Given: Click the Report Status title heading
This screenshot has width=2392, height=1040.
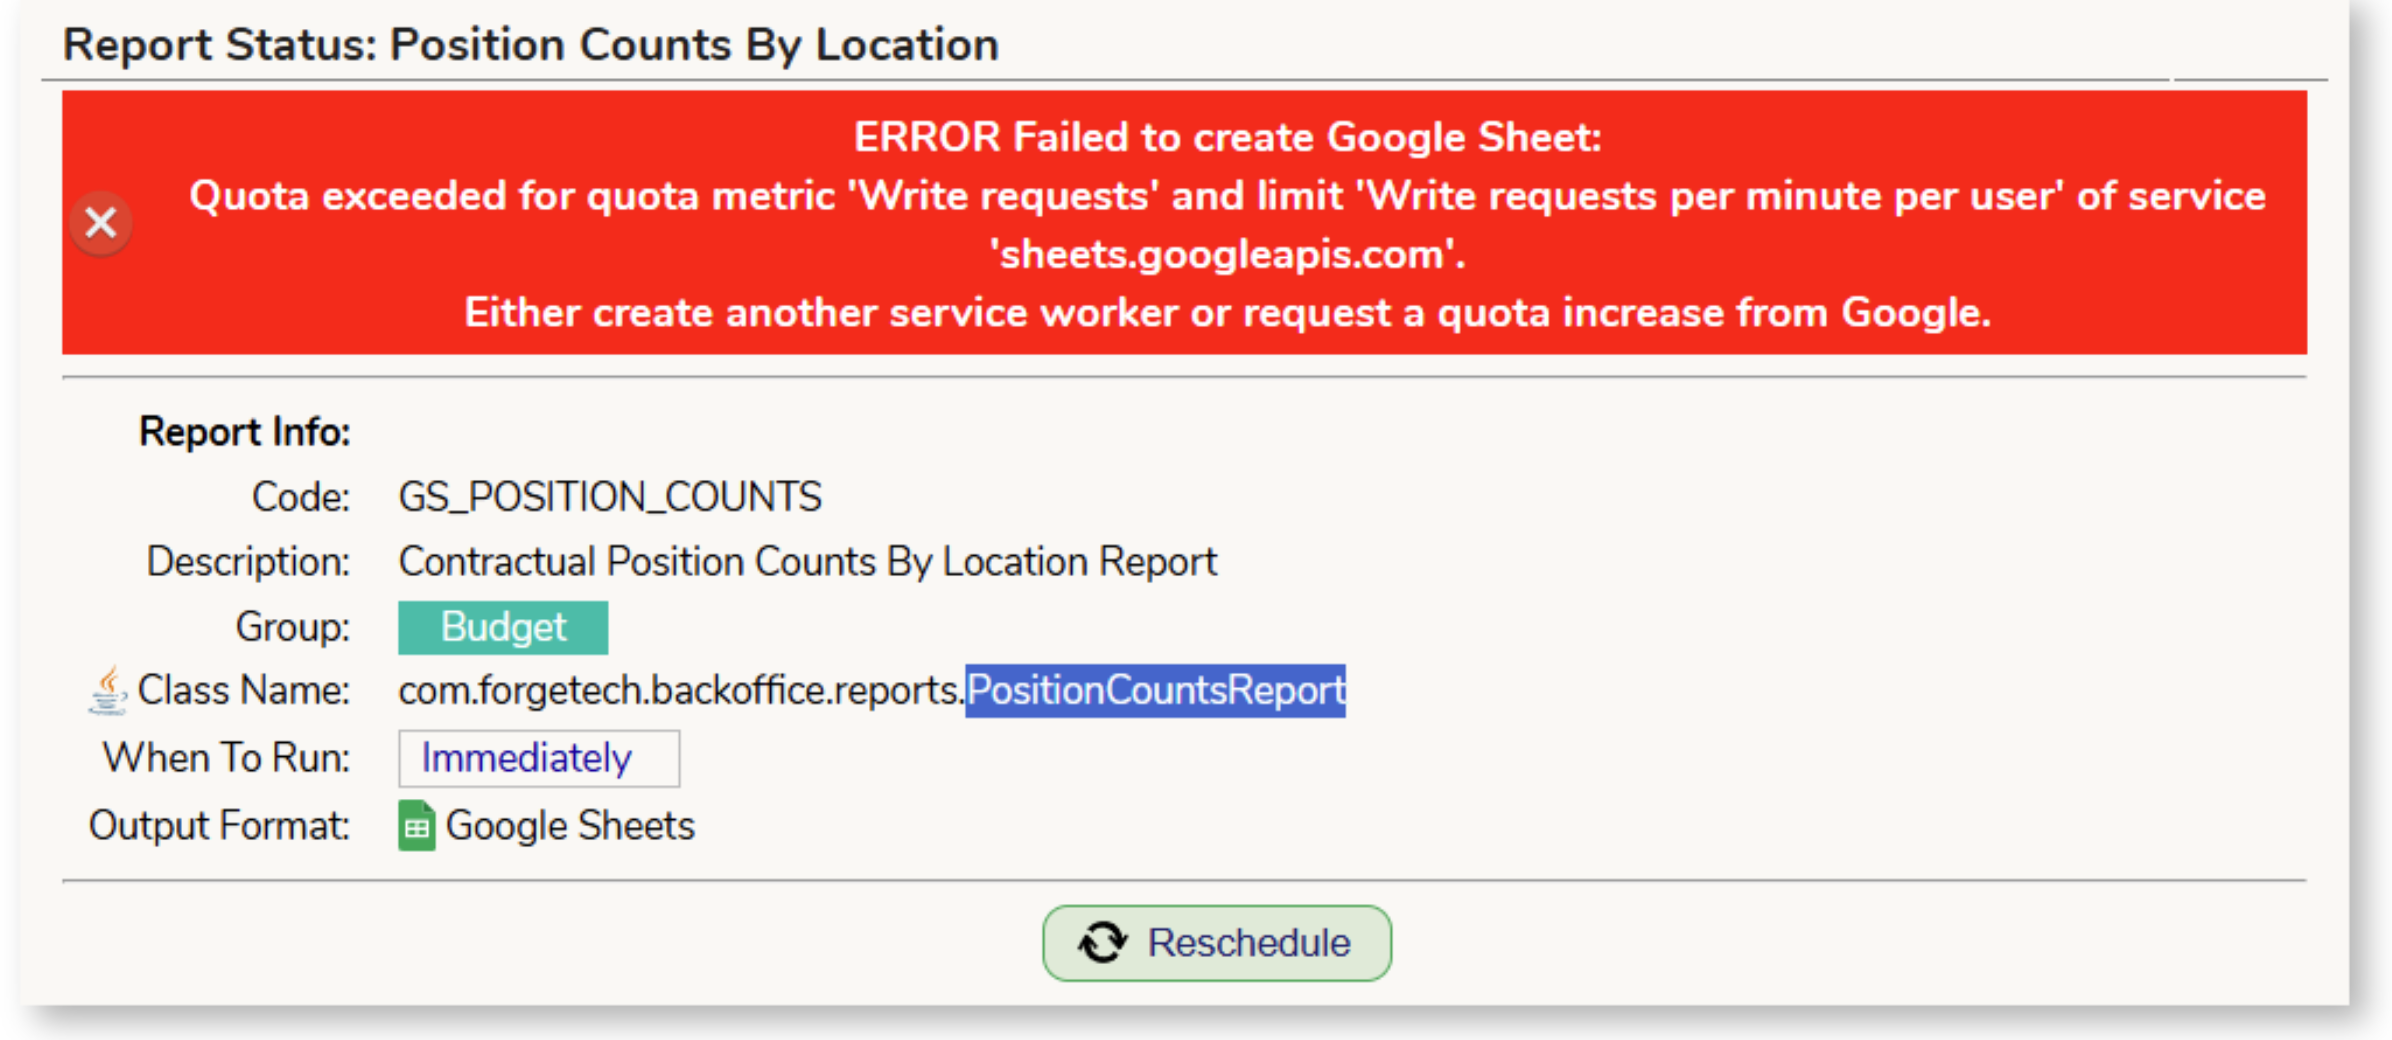Looking at the screenshot, I should coord(531,45).
